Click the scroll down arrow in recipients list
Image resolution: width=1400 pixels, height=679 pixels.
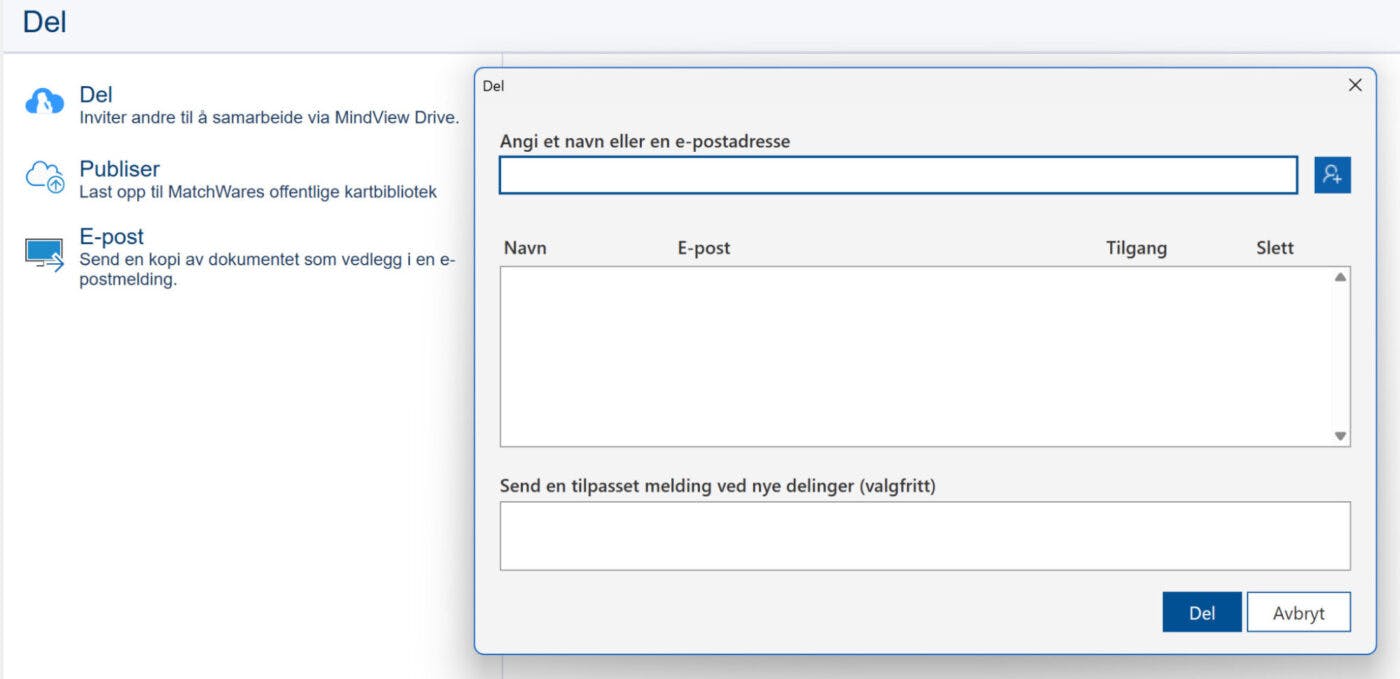1340,436
